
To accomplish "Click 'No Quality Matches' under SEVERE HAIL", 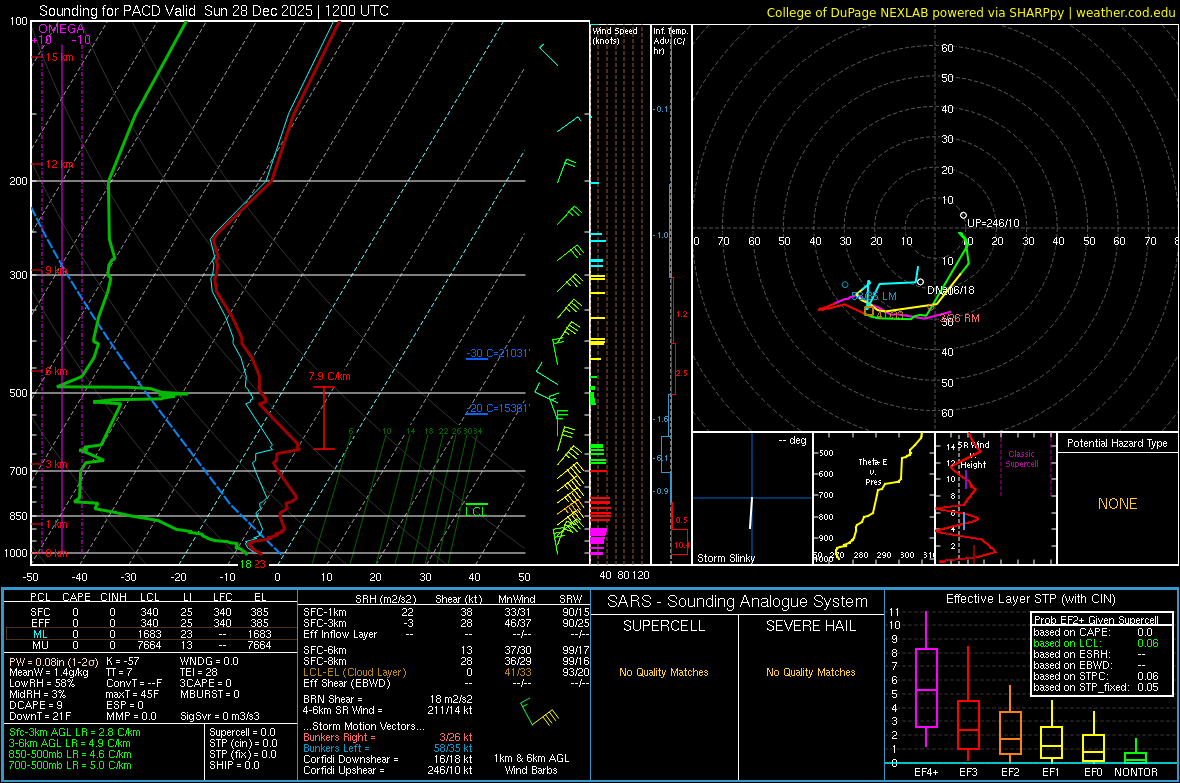I will click(811, 672).
